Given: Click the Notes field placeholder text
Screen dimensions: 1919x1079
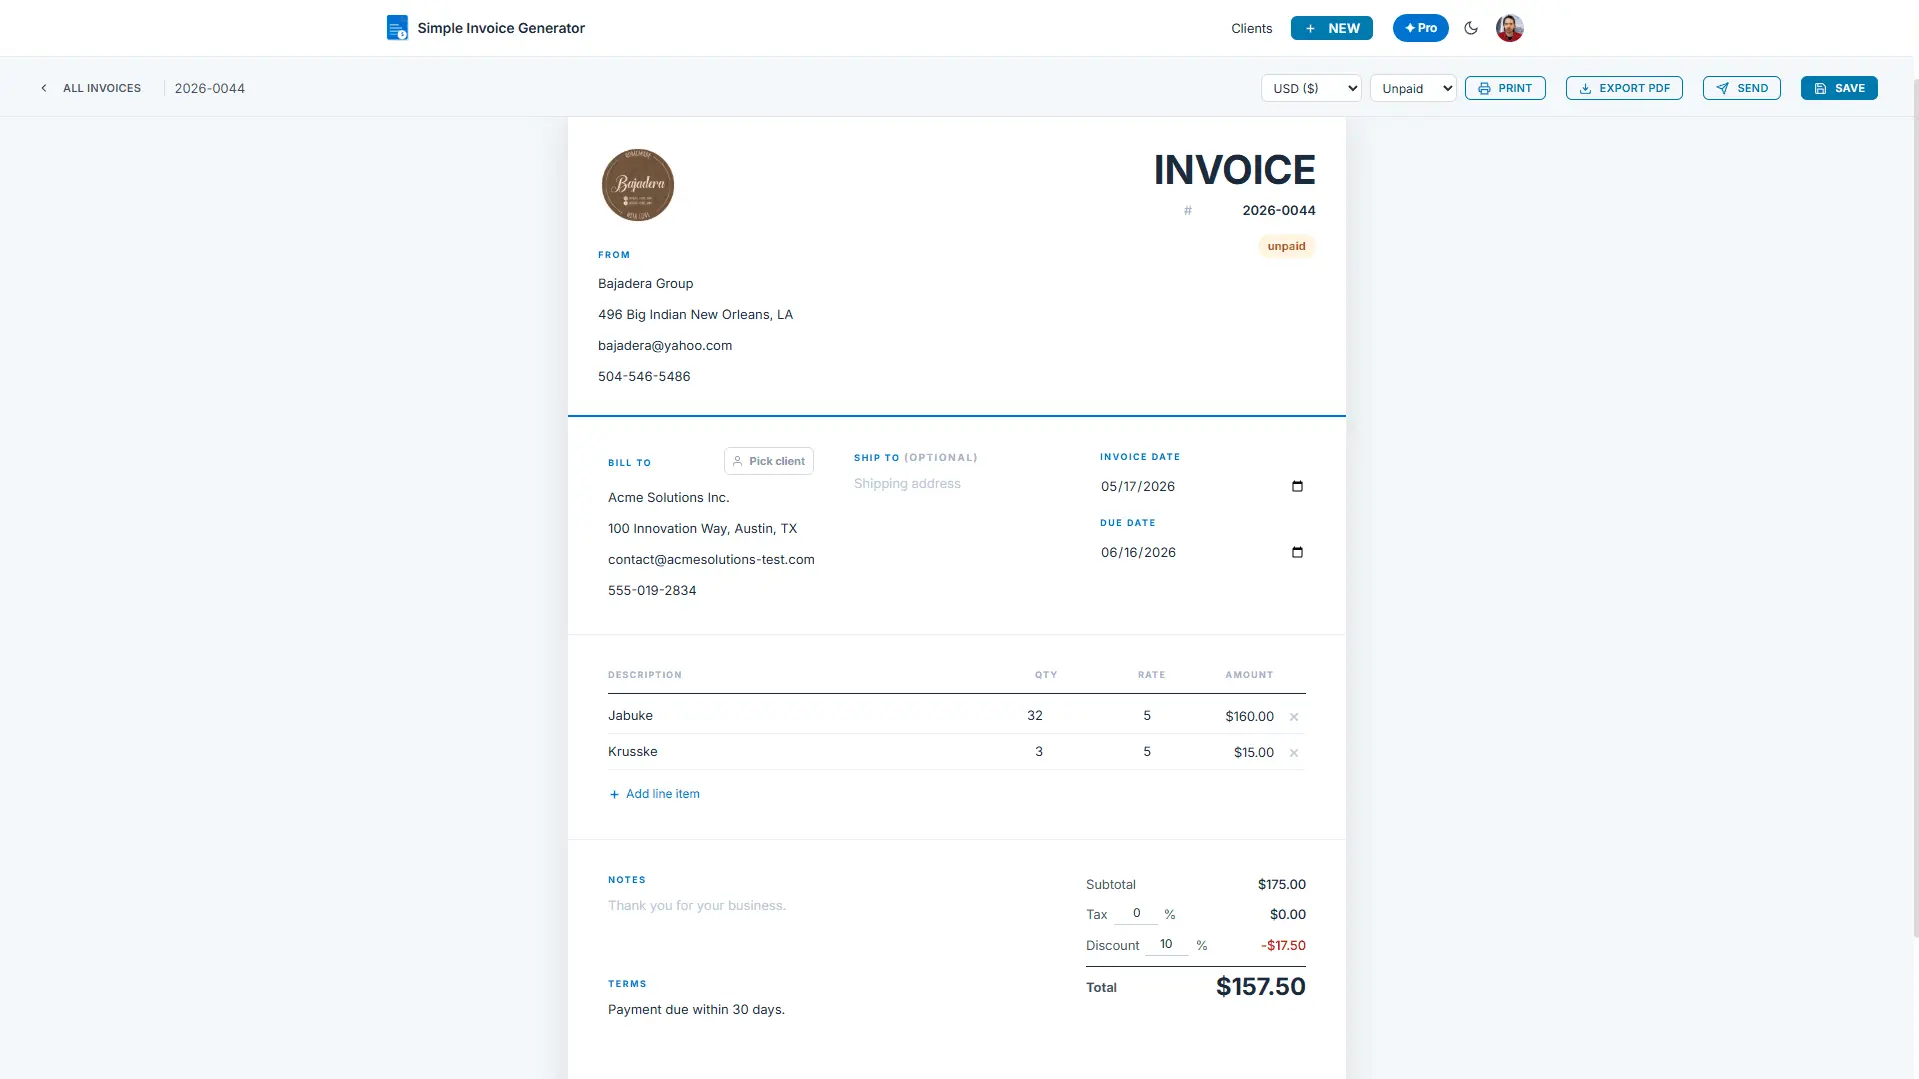Looking at the screenshot, I should 697,906.
